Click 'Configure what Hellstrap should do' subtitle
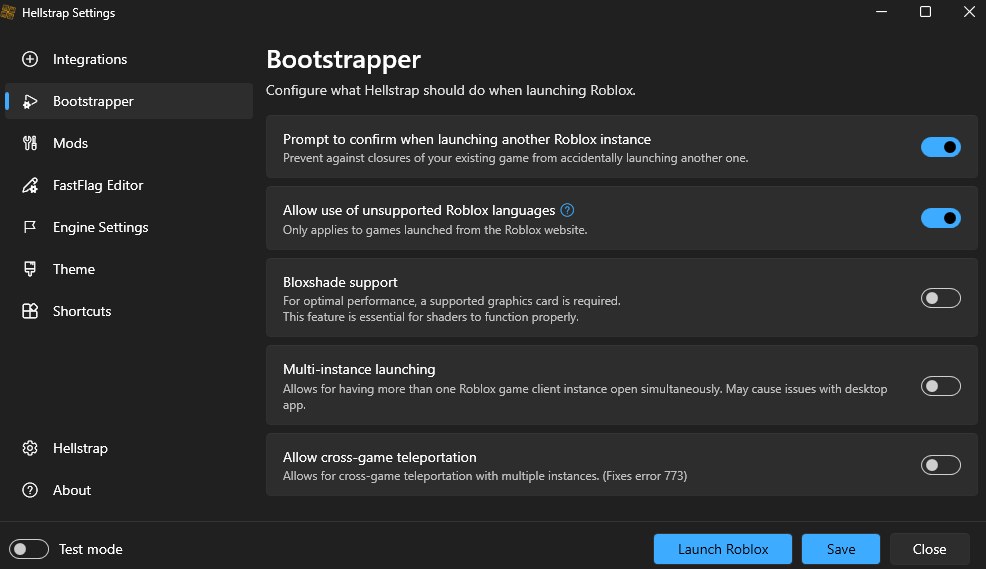 pyautogui.click(x=451, y=91)
